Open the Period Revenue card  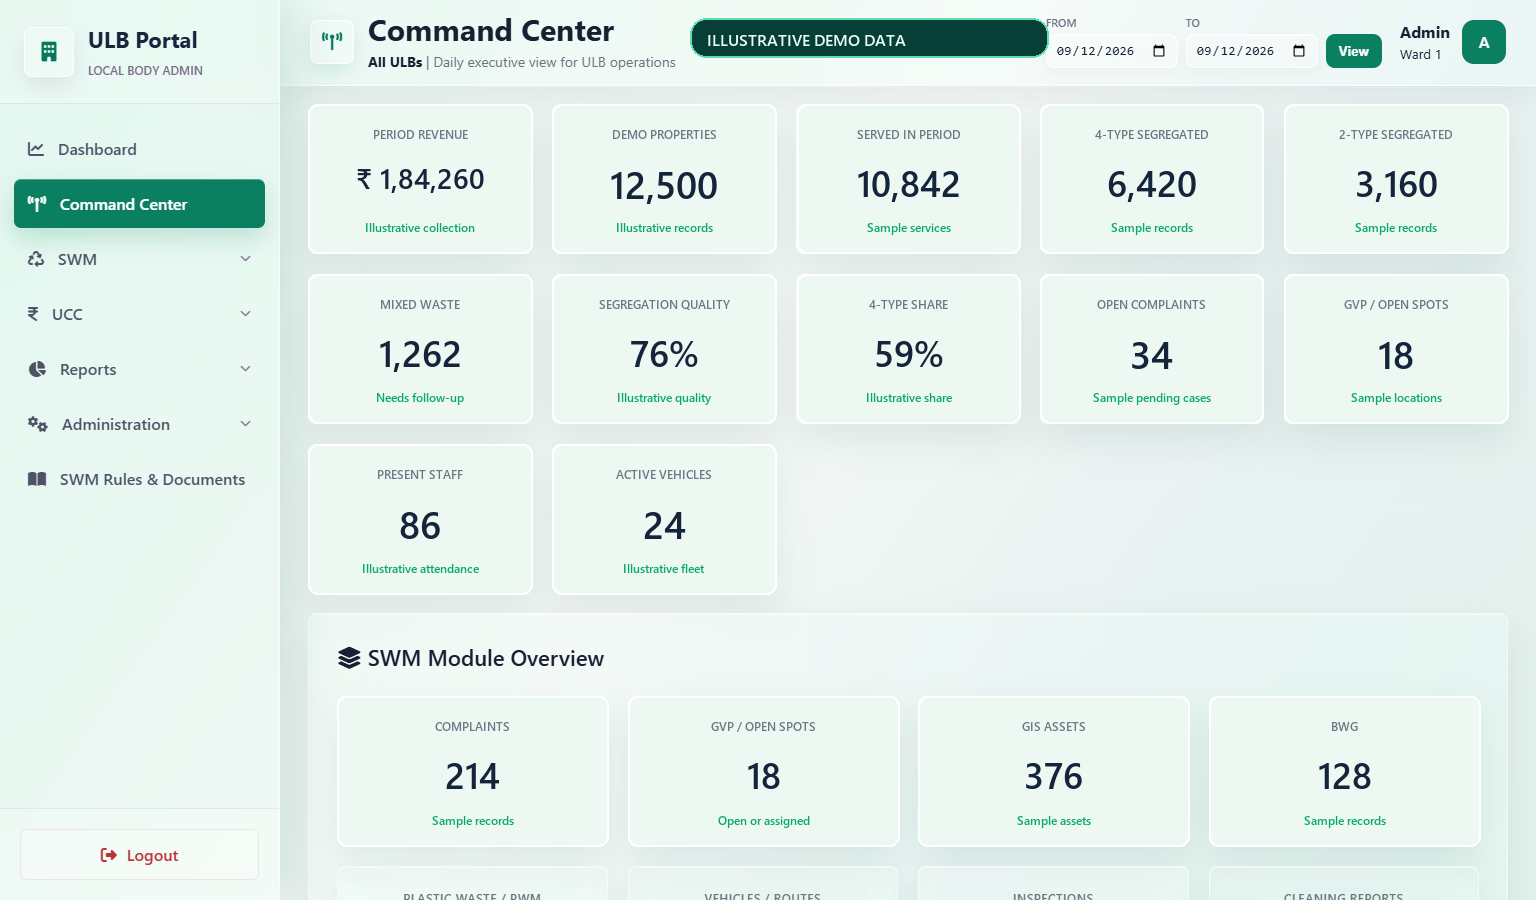(x=420, y=179)
